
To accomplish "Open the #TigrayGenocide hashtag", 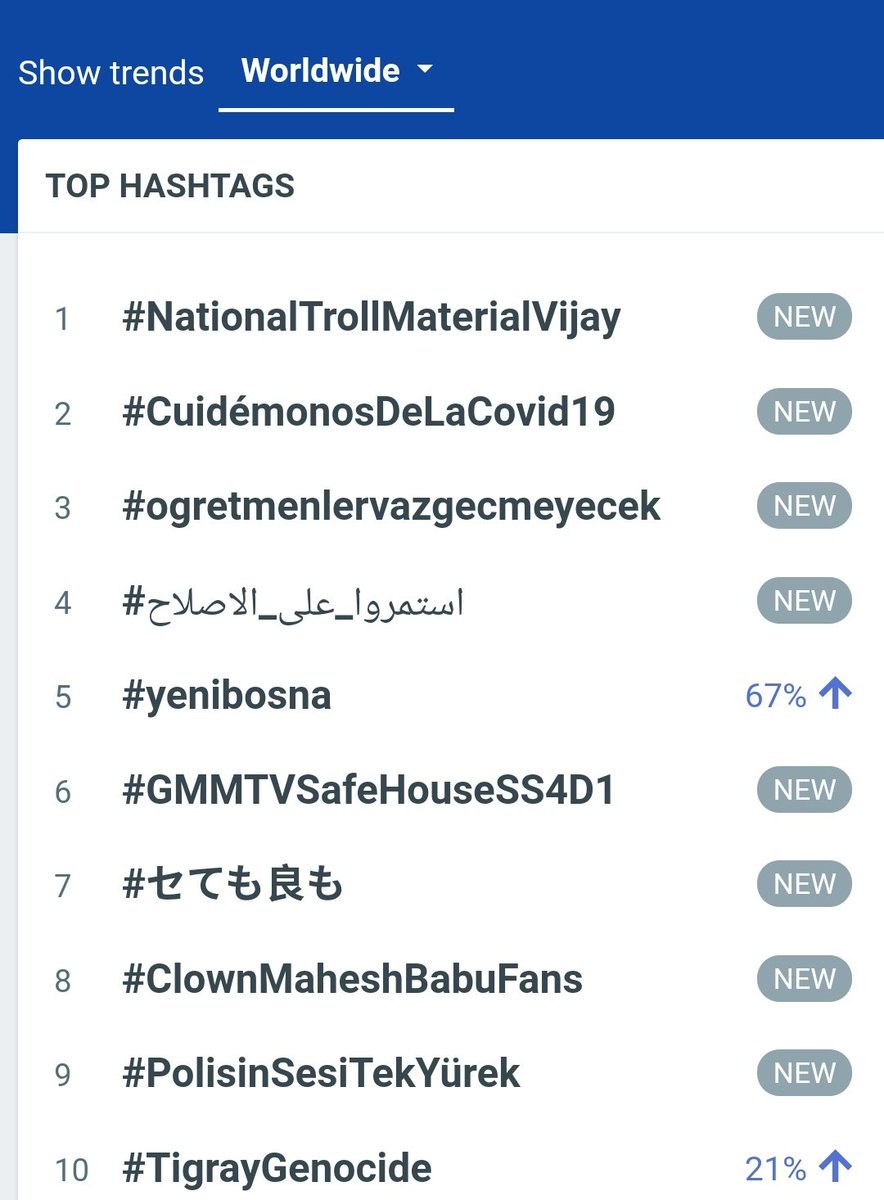I will [x=277, y=1168].
